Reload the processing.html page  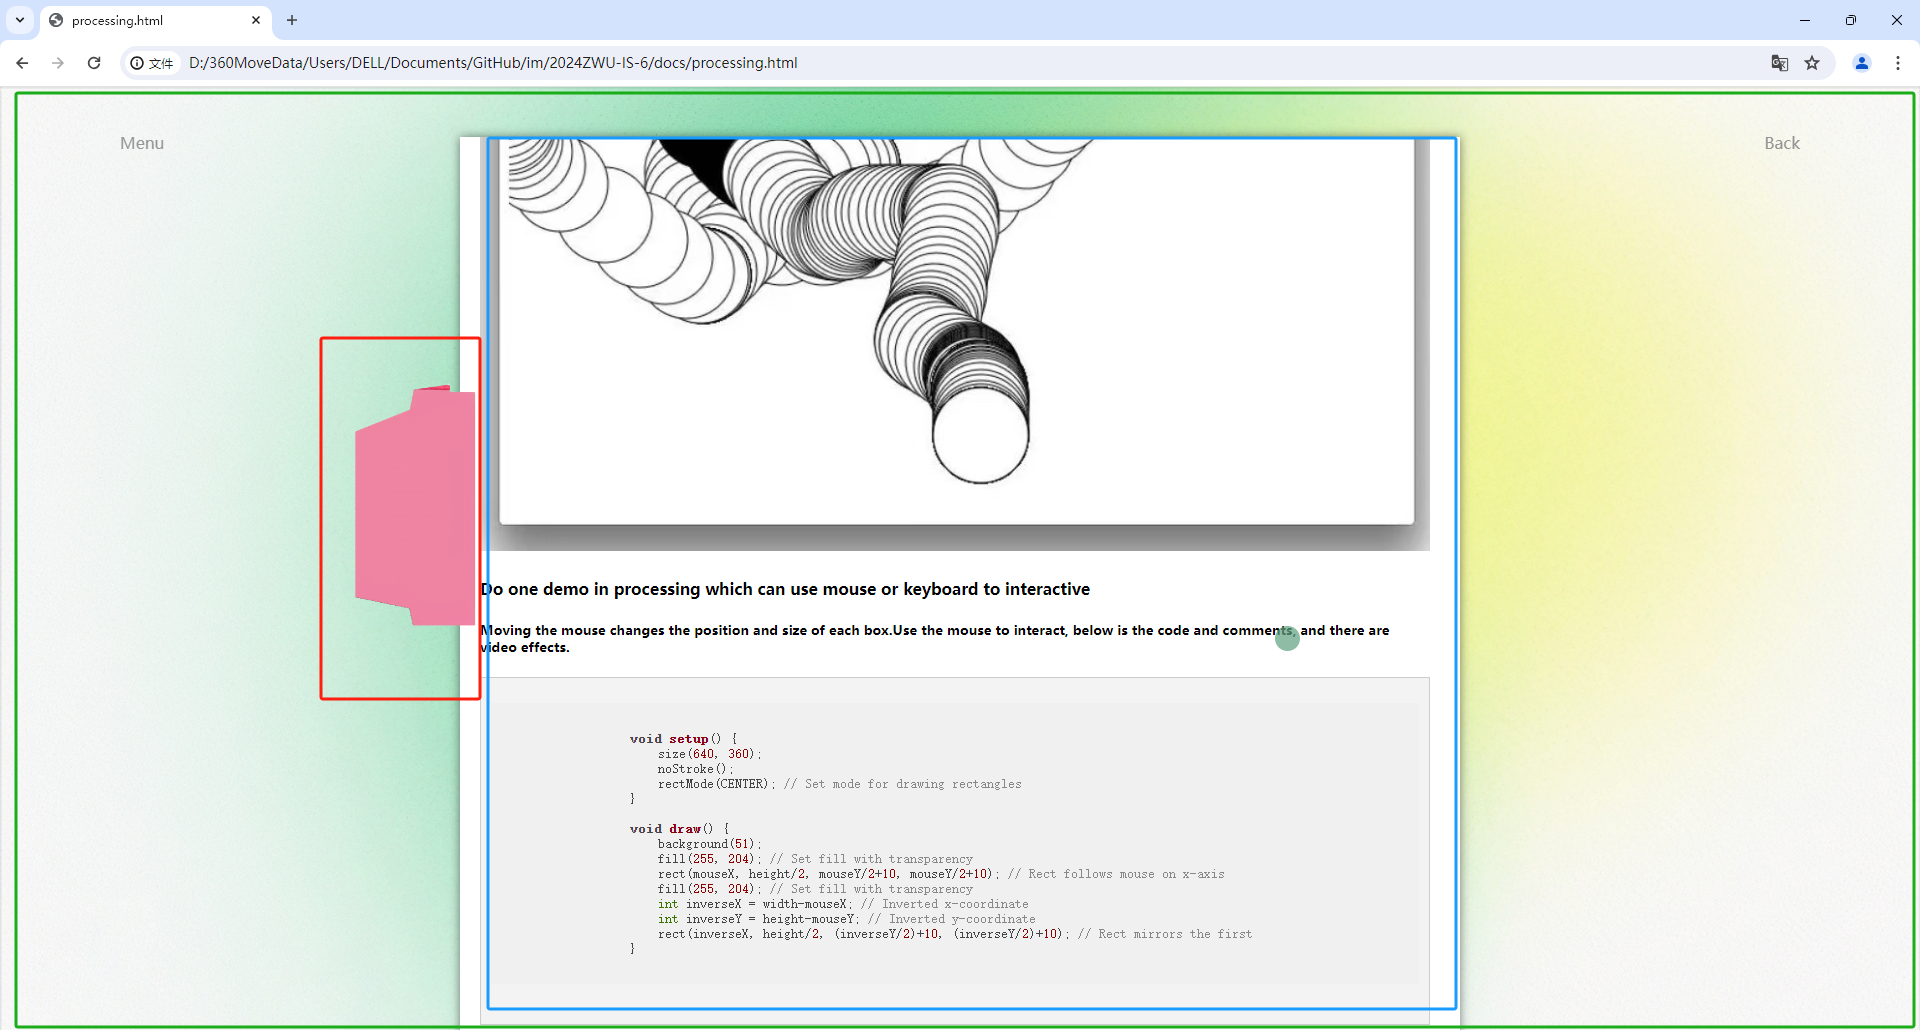[94, 63]
